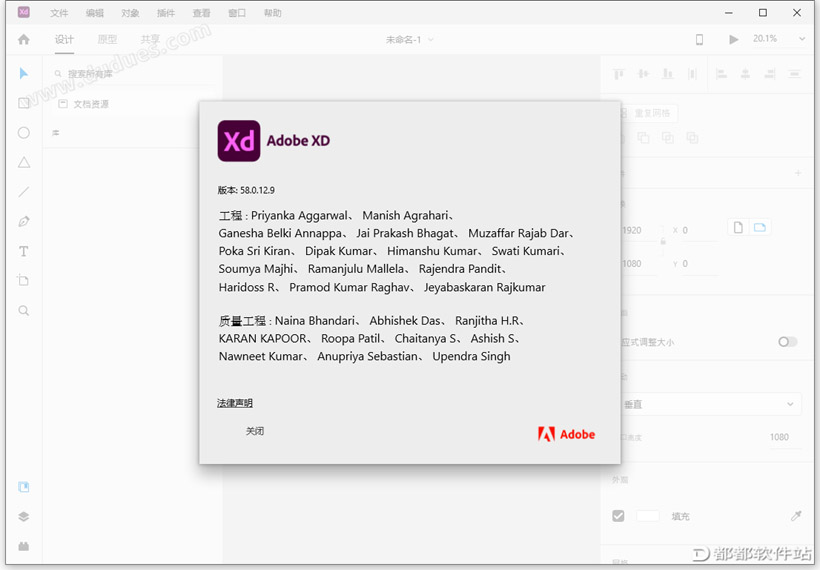This screenshot has height=570, width=820.
Task: Select landscape artboard orientation
Action: (759, 227)
